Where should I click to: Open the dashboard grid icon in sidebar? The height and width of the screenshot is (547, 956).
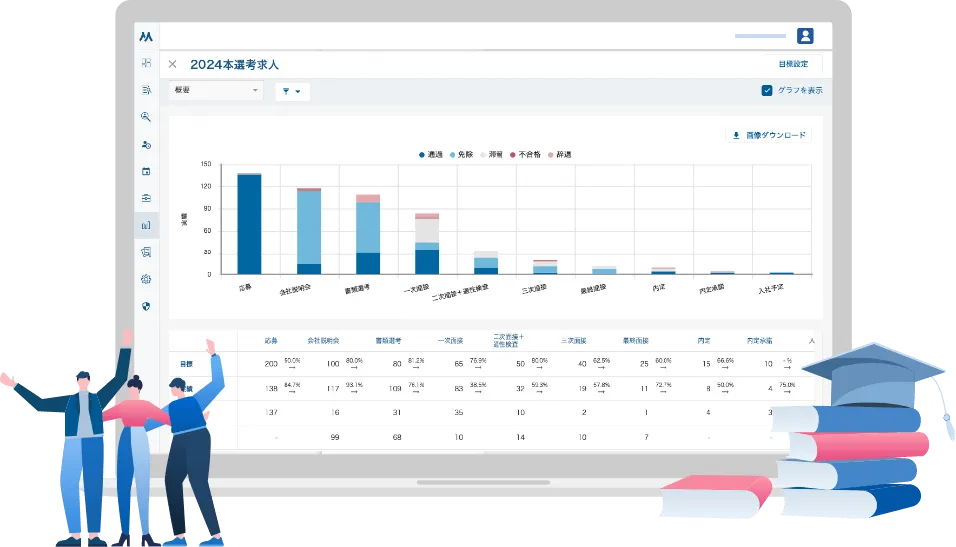146,63
